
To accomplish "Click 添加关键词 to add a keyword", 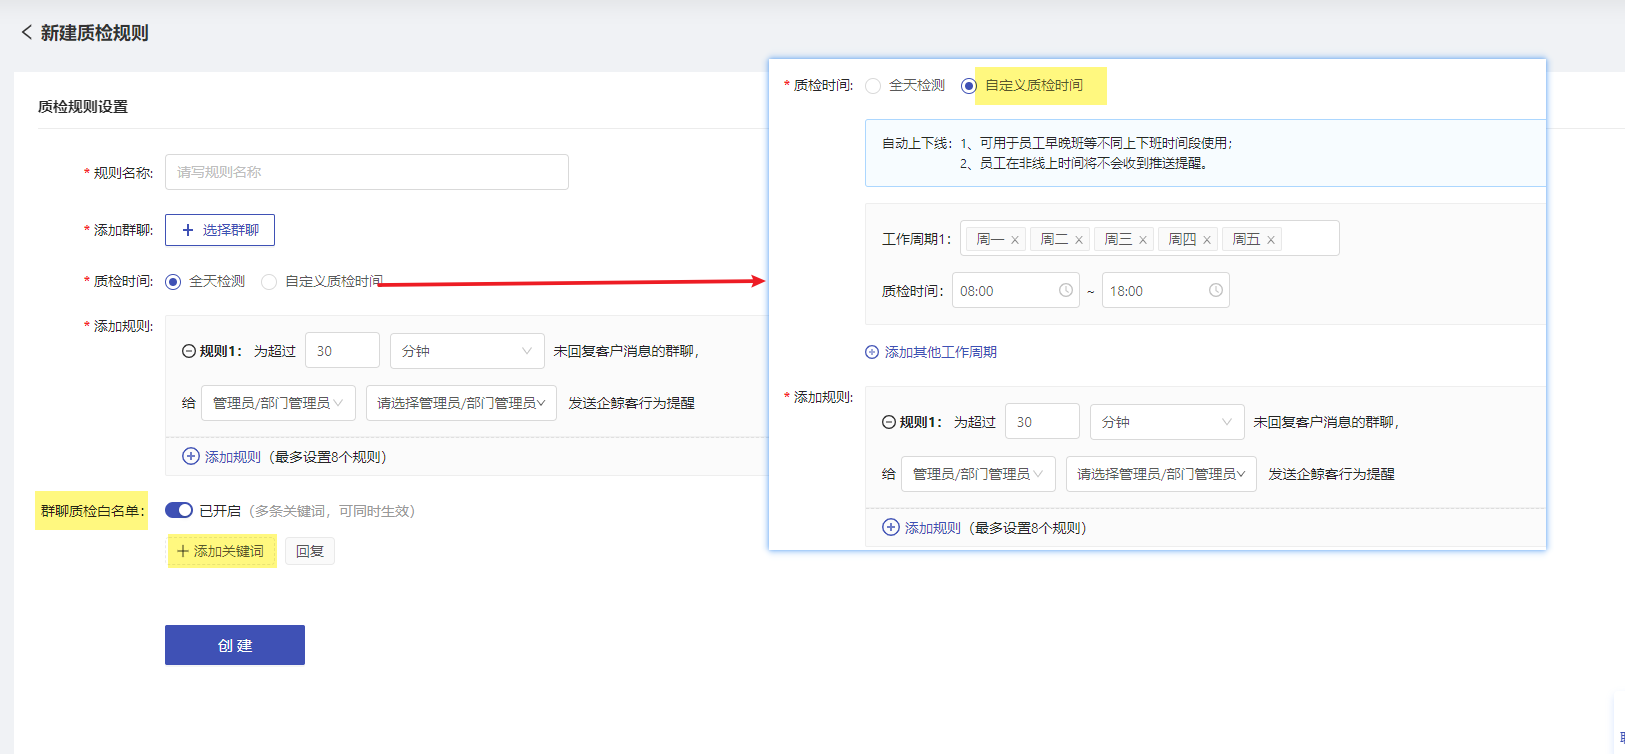I will pyautogui.click(x=221, y=551).
